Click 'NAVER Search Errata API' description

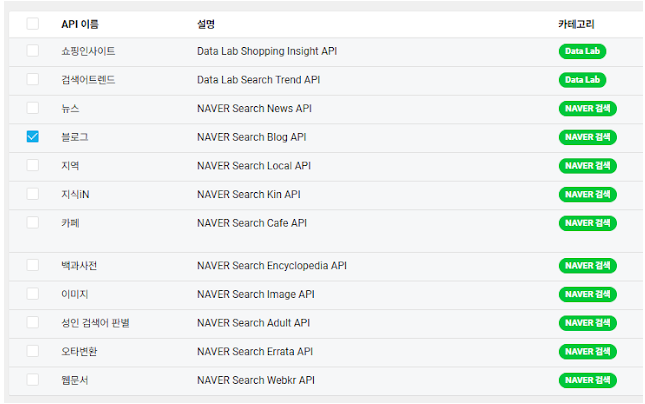[255, 351]
